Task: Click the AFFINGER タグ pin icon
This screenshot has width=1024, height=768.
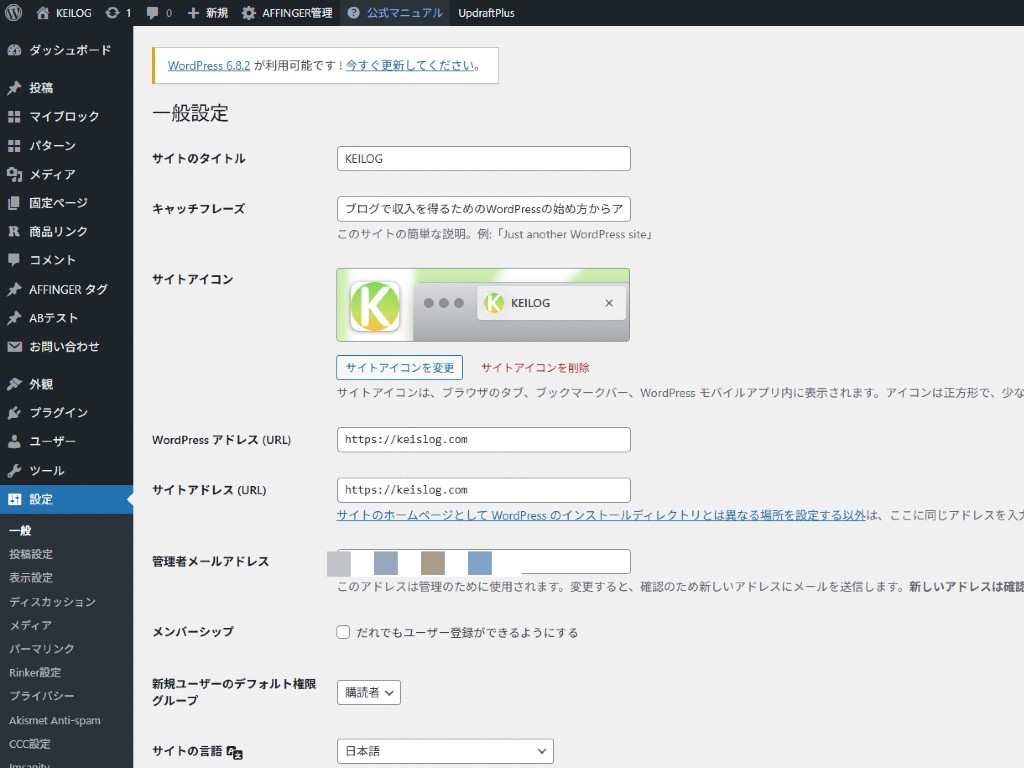Action: pos(14,289)
